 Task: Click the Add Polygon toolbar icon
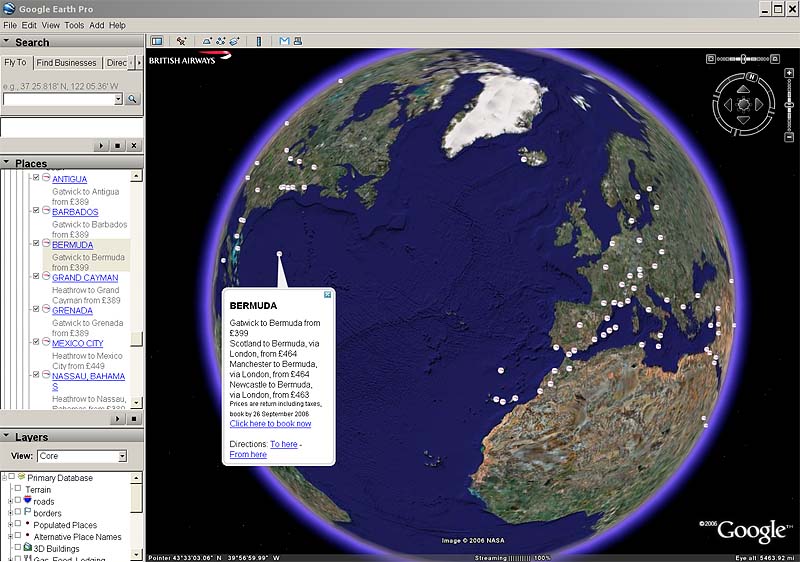pos(207,41)
